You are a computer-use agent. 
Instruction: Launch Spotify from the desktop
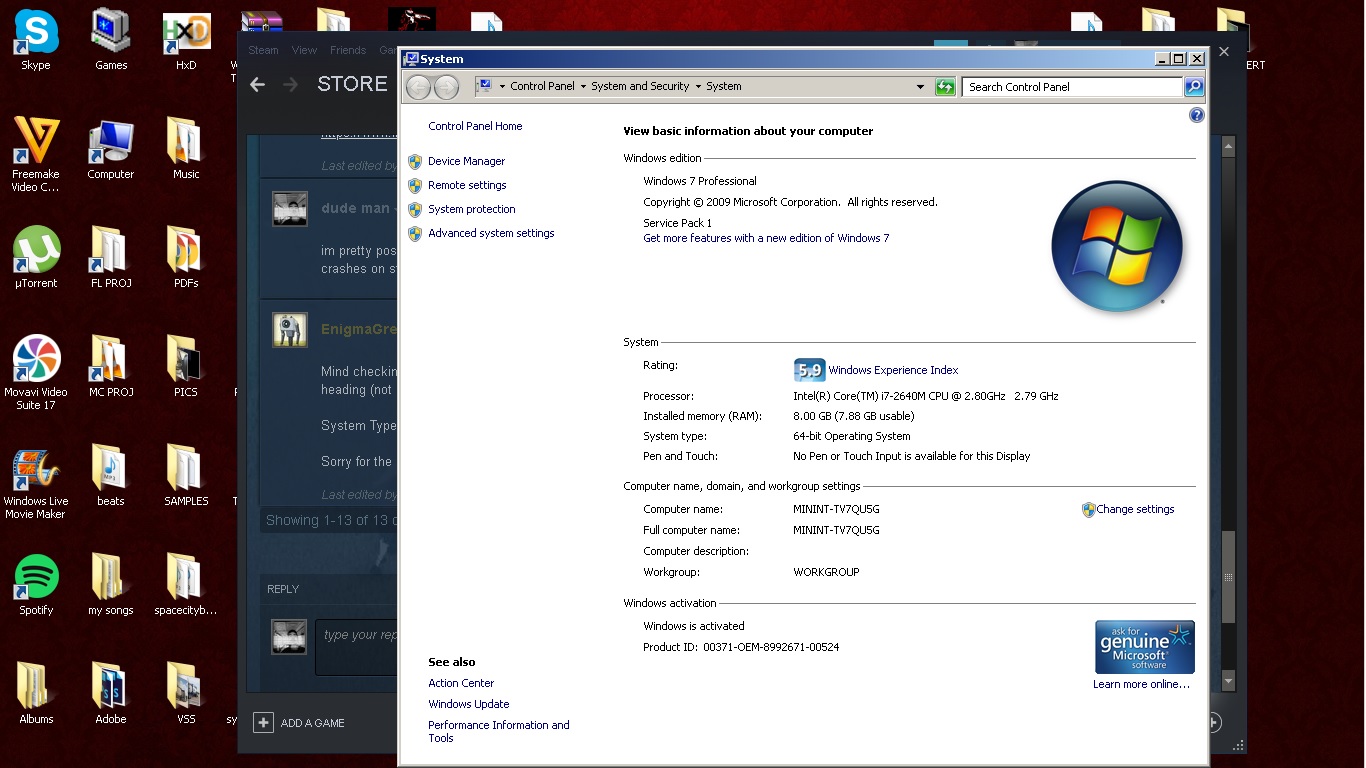tap(36, 585)
